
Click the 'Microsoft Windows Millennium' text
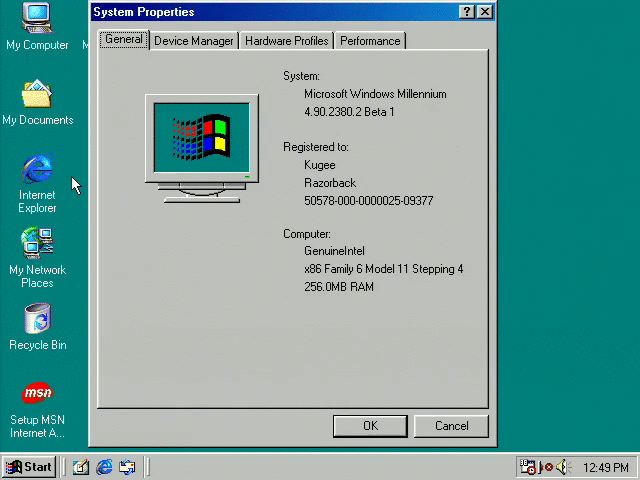click(x=375, y=94)
